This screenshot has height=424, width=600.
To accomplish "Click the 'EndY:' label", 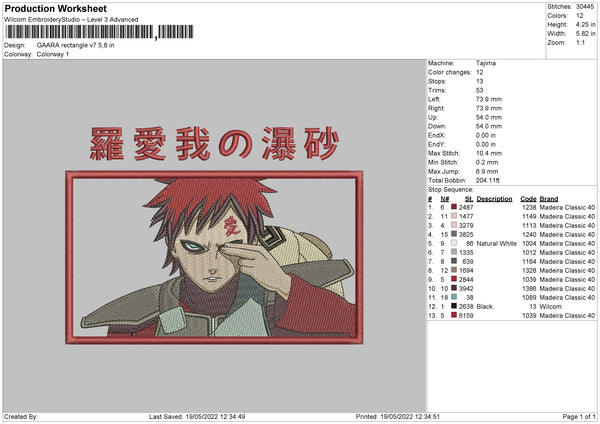I will coord(437,144).
